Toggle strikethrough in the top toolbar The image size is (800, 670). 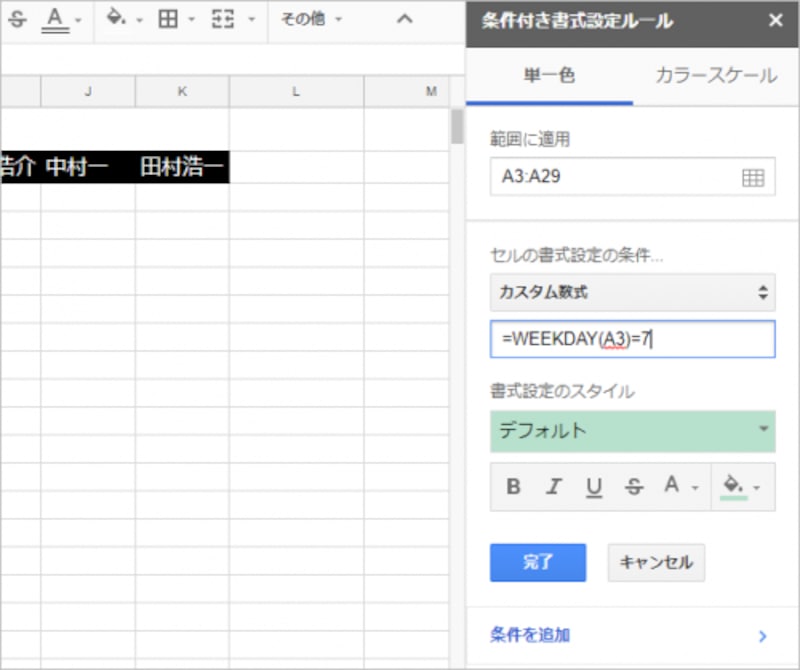(x=17, y=20)
